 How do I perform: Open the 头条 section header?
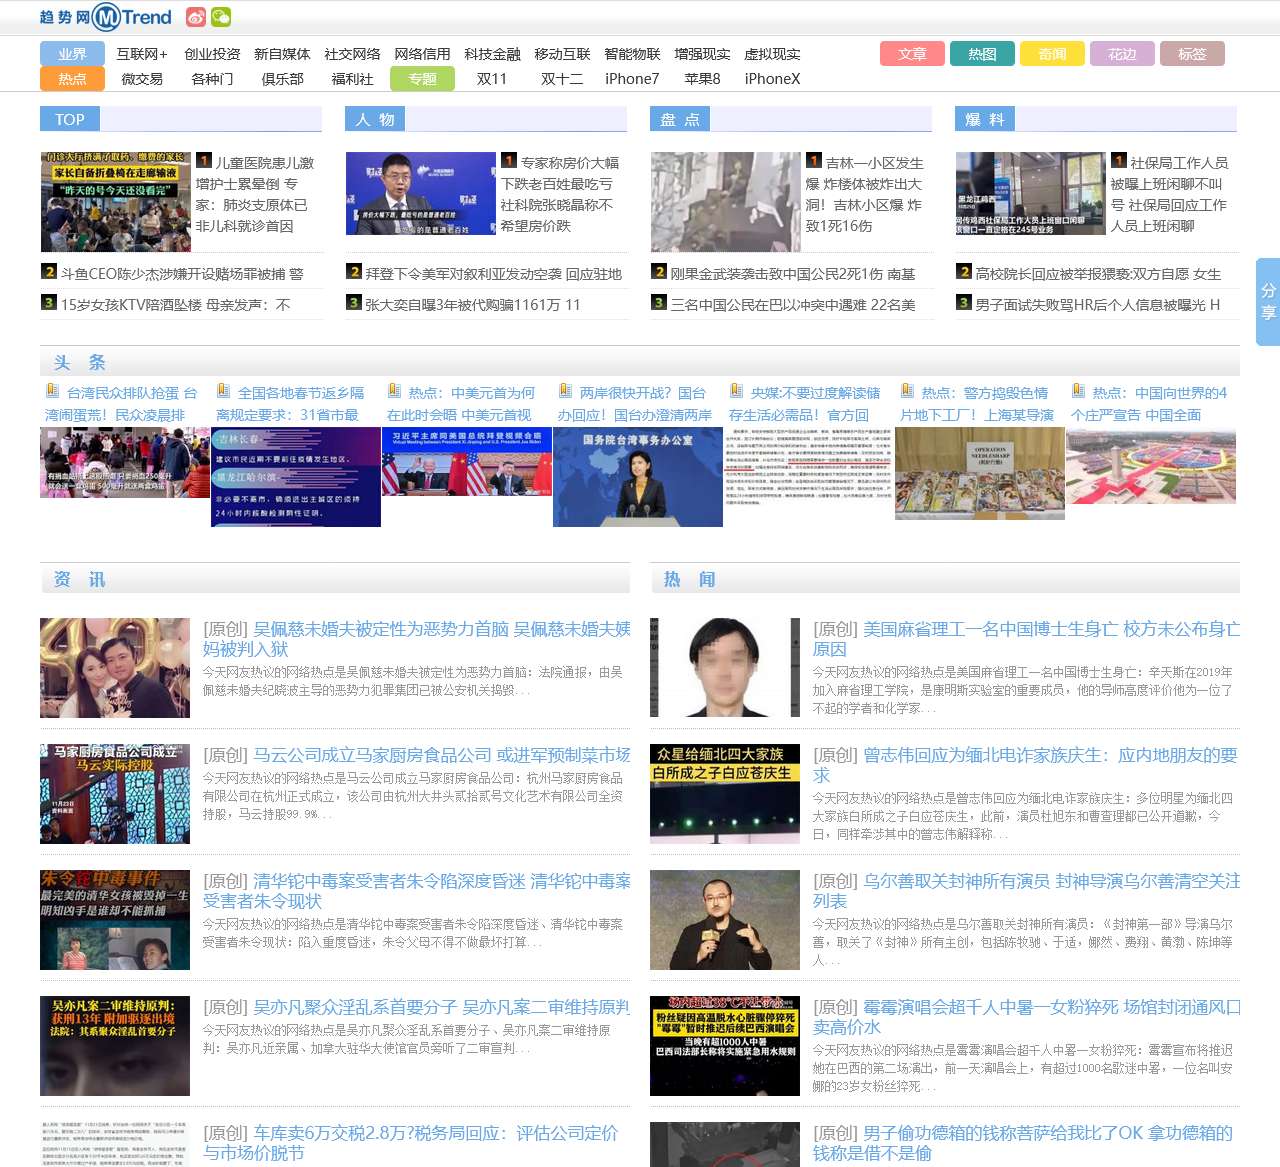80,362
